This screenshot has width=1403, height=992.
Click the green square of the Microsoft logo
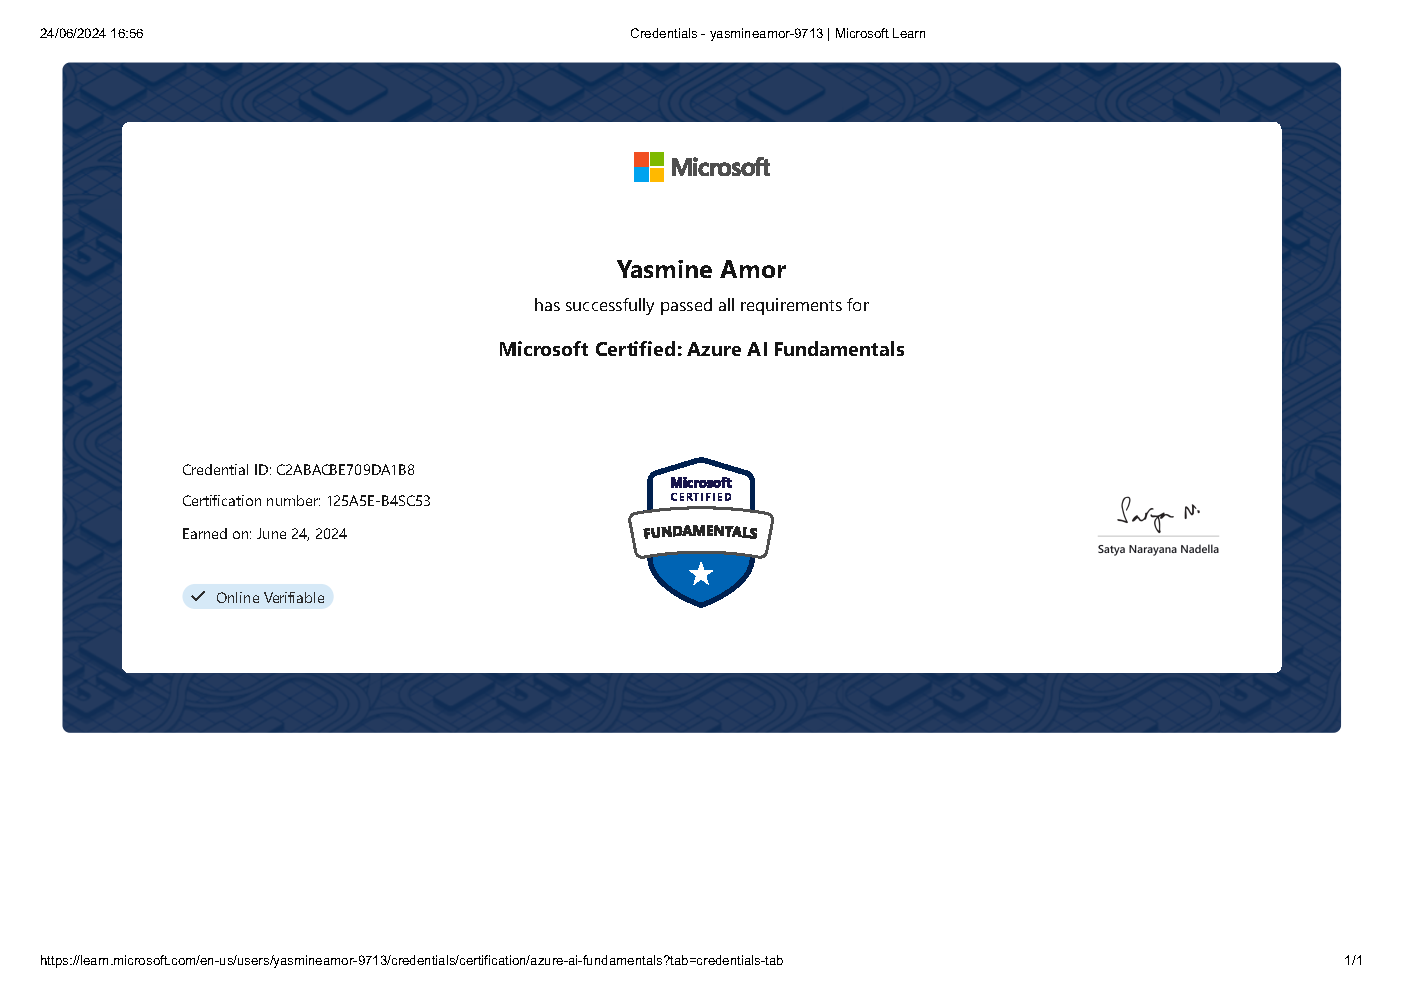pos(657,159)
